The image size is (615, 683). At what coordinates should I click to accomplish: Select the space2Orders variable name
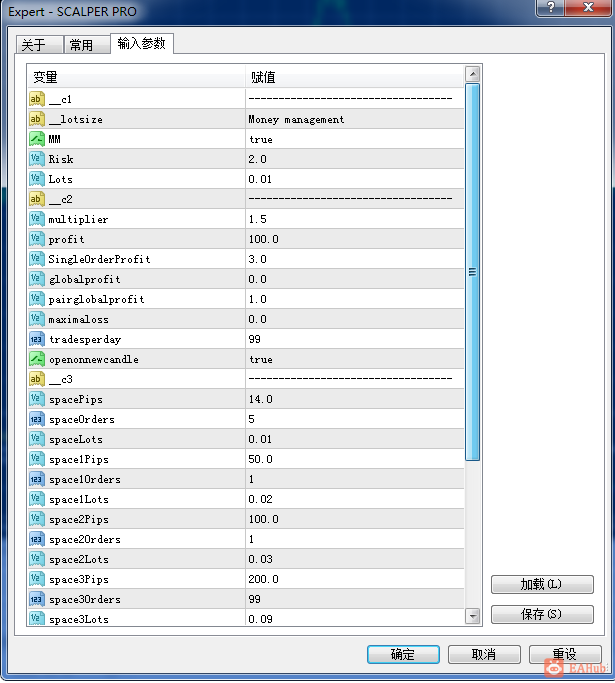click(x=85, y=539)
